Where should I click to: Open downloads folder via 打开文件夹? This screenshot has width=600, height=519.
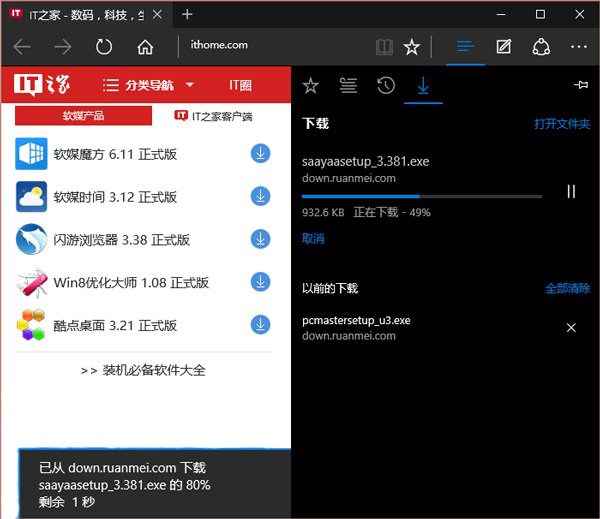(x=562, y=124)
